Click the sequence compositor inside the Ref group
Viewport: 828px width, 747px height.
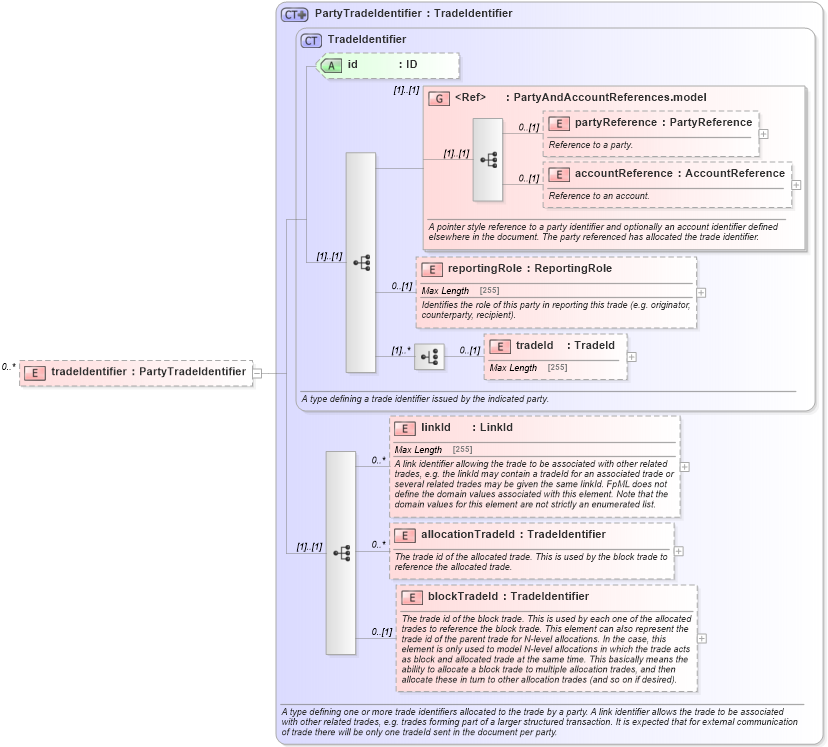pos(487,159)
